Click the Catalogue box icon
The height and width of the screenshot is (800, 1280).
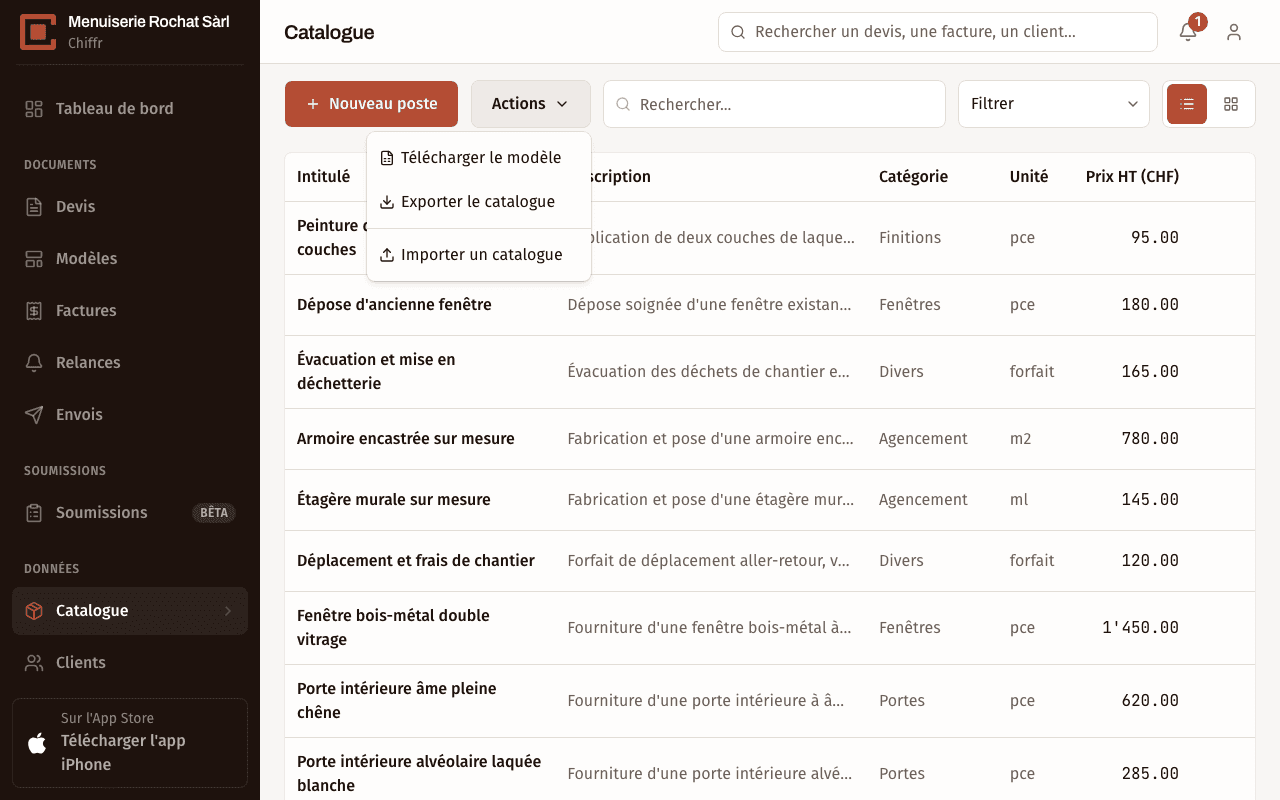(34, 611)
